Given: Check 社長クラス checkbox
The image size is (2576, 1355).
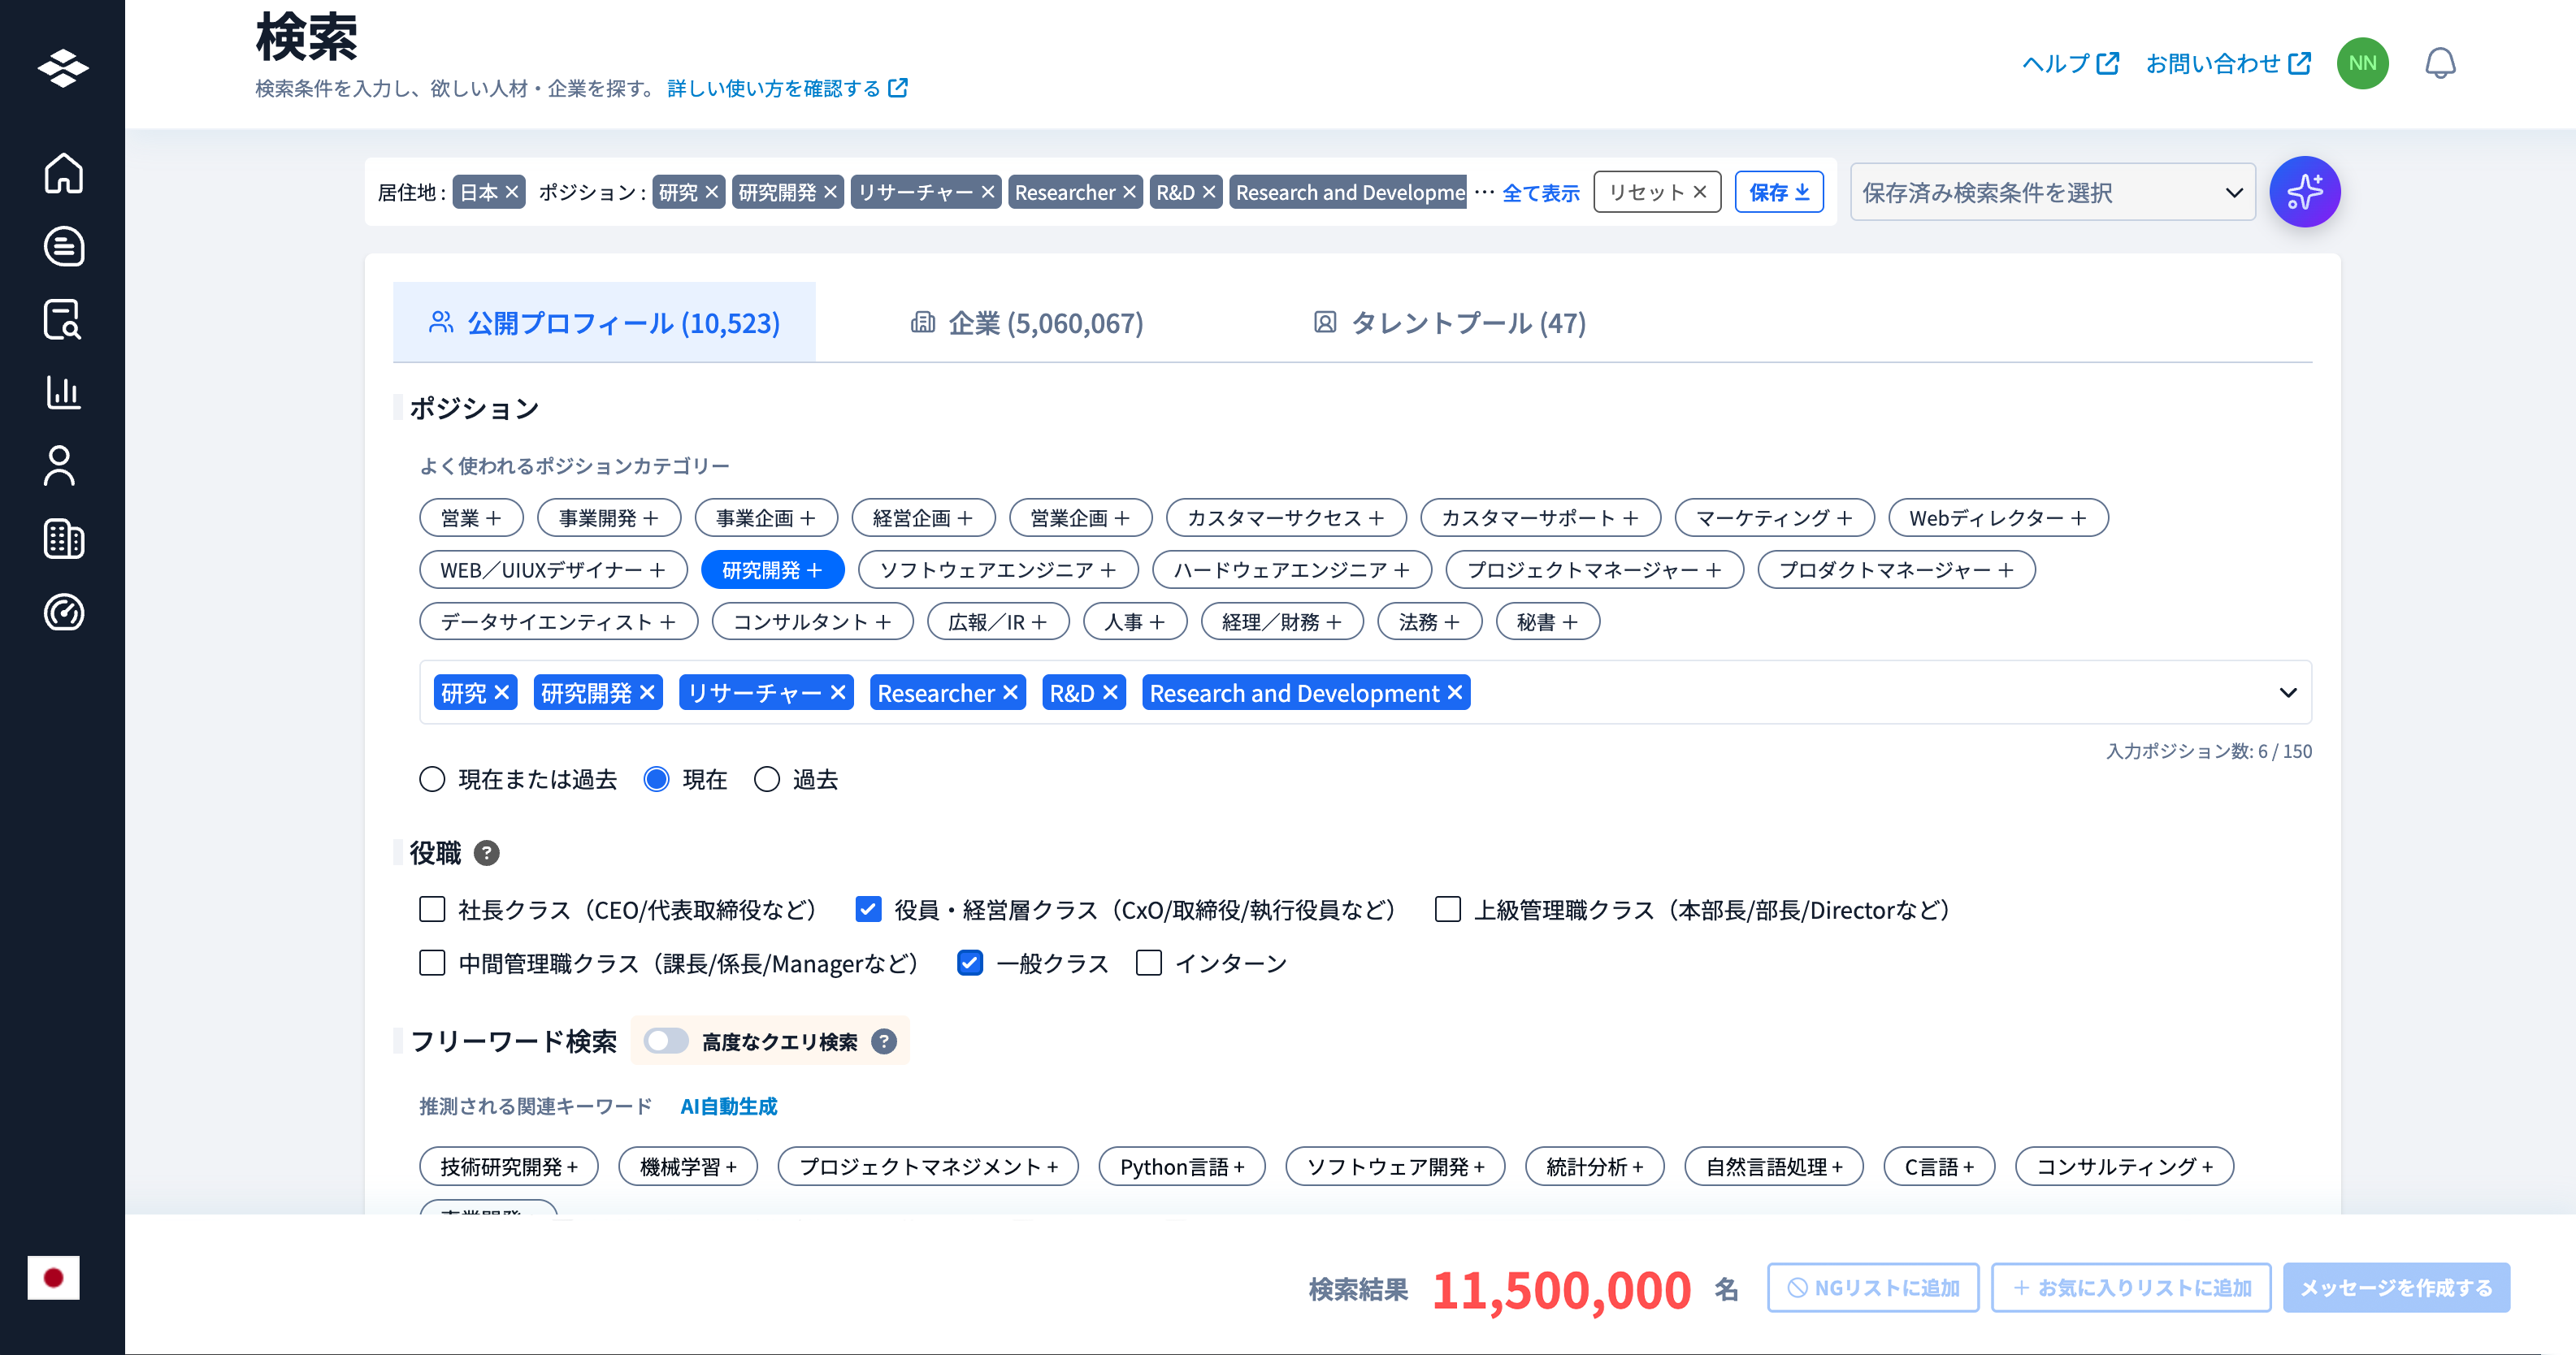Looking at the screenshot, I should [x=432, y=909].
